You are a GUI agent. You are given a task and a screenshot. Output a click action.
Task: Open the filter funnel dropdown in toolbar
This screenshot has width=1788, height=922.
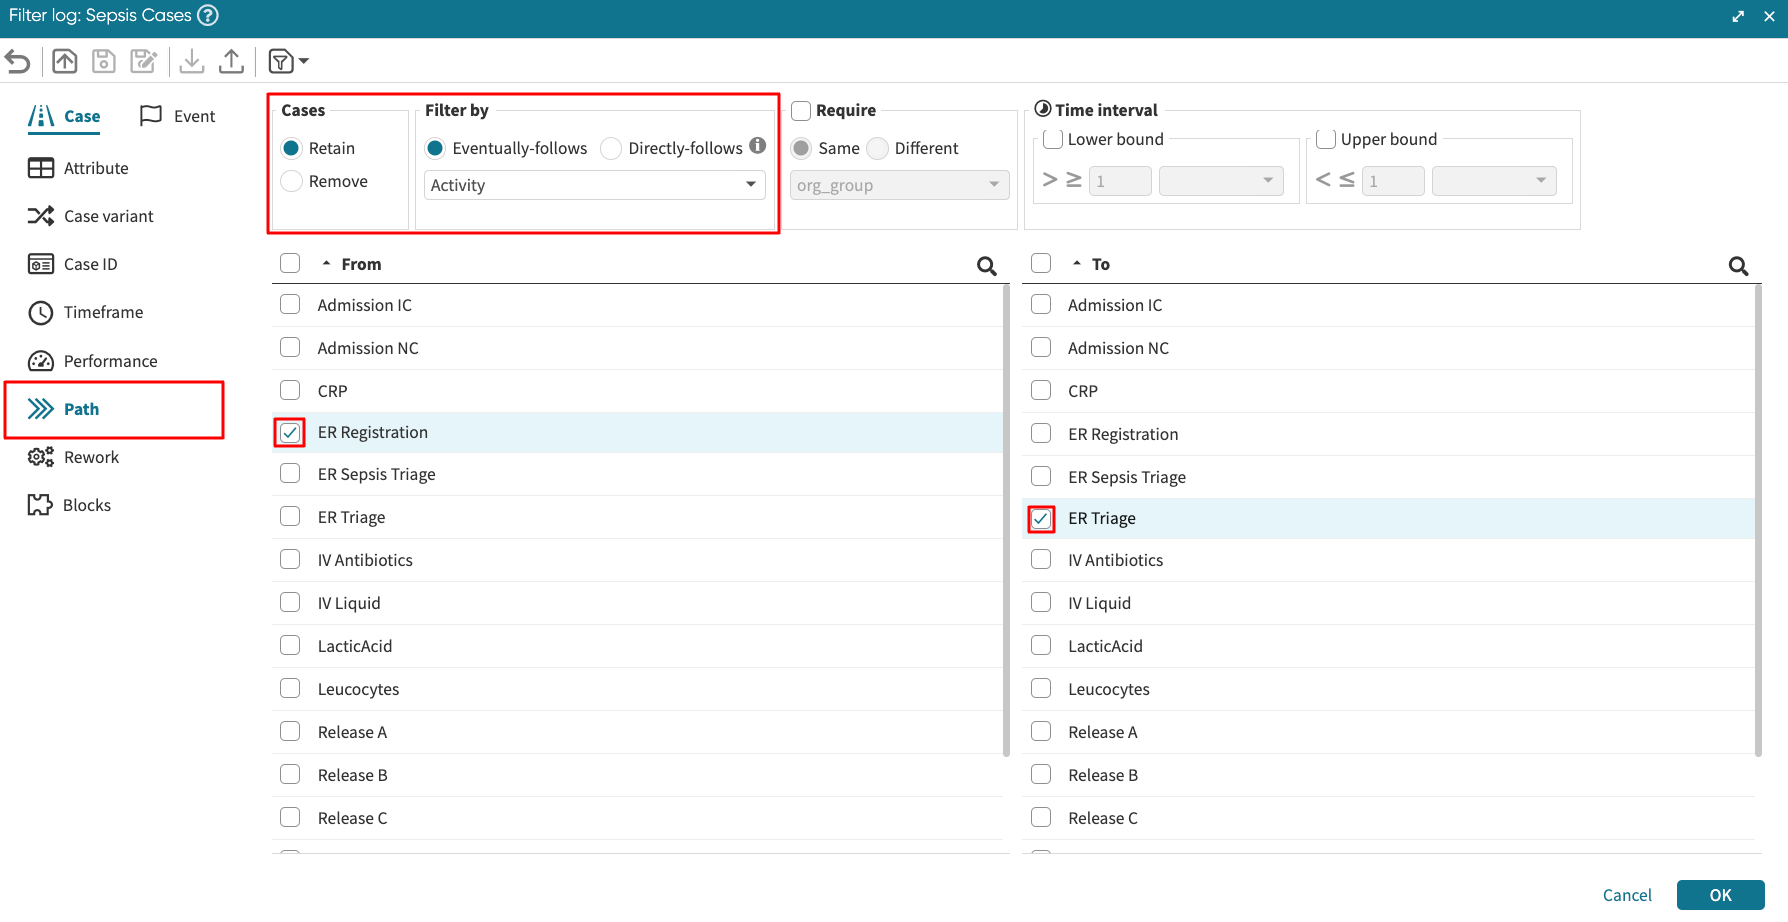click(x=288, y=62)
